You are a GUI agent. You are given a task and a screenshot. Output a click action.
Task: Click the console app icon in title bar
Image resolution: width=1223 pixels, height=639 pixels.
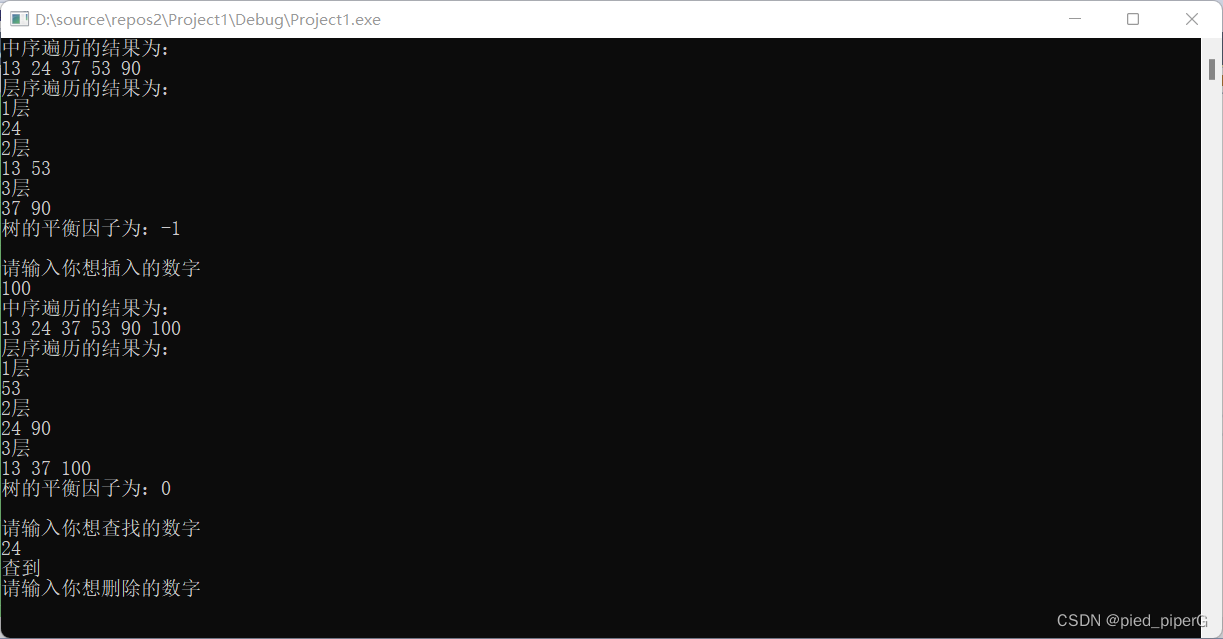point(19,19)
